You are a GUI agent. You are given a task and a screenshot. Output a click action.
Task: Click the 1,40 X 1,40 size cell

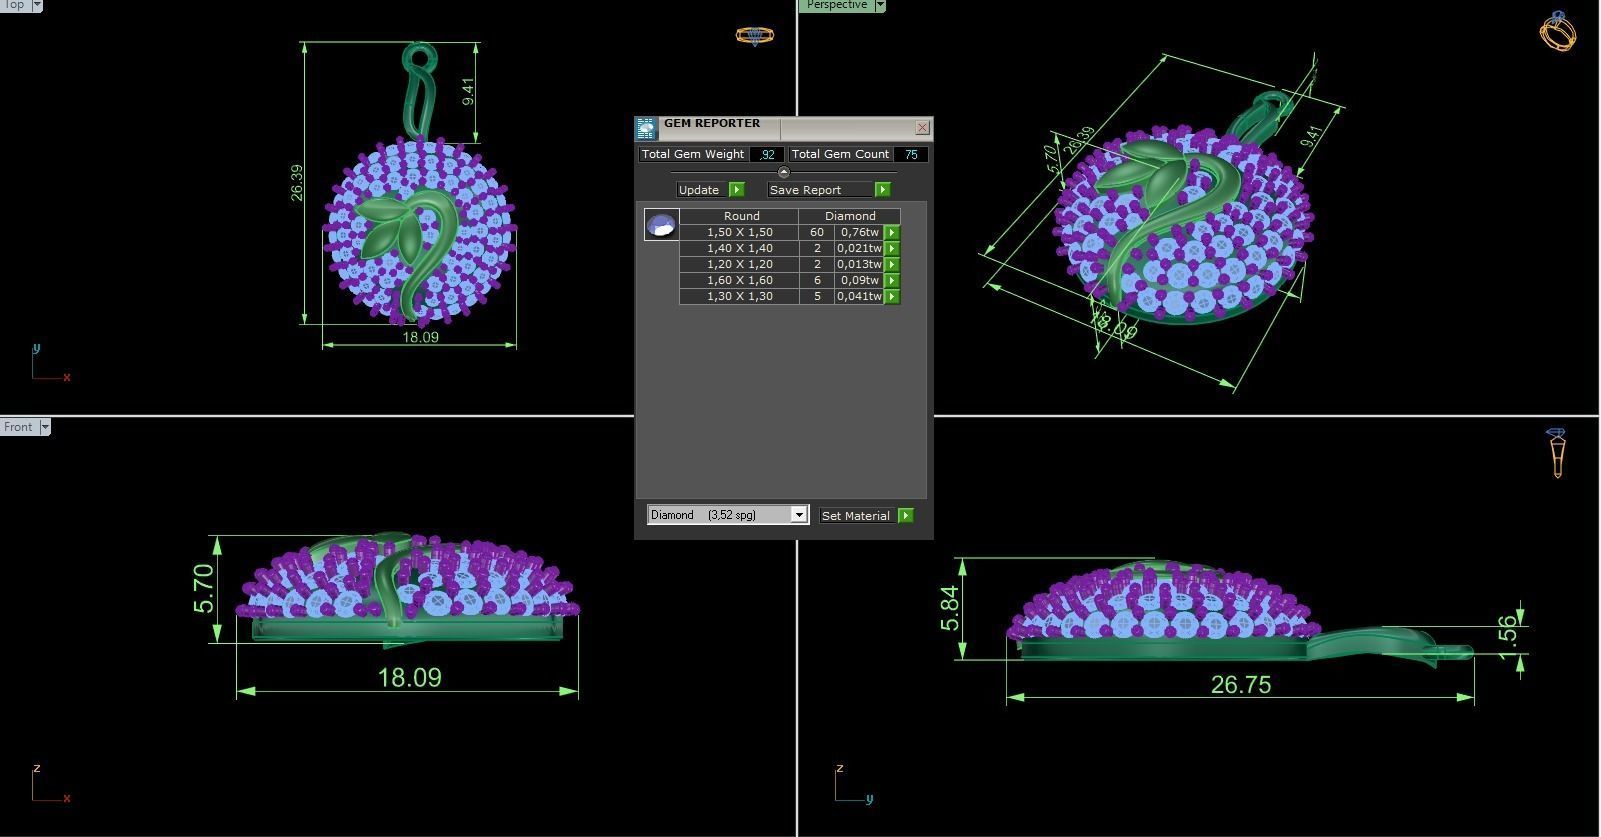[740, 248]
